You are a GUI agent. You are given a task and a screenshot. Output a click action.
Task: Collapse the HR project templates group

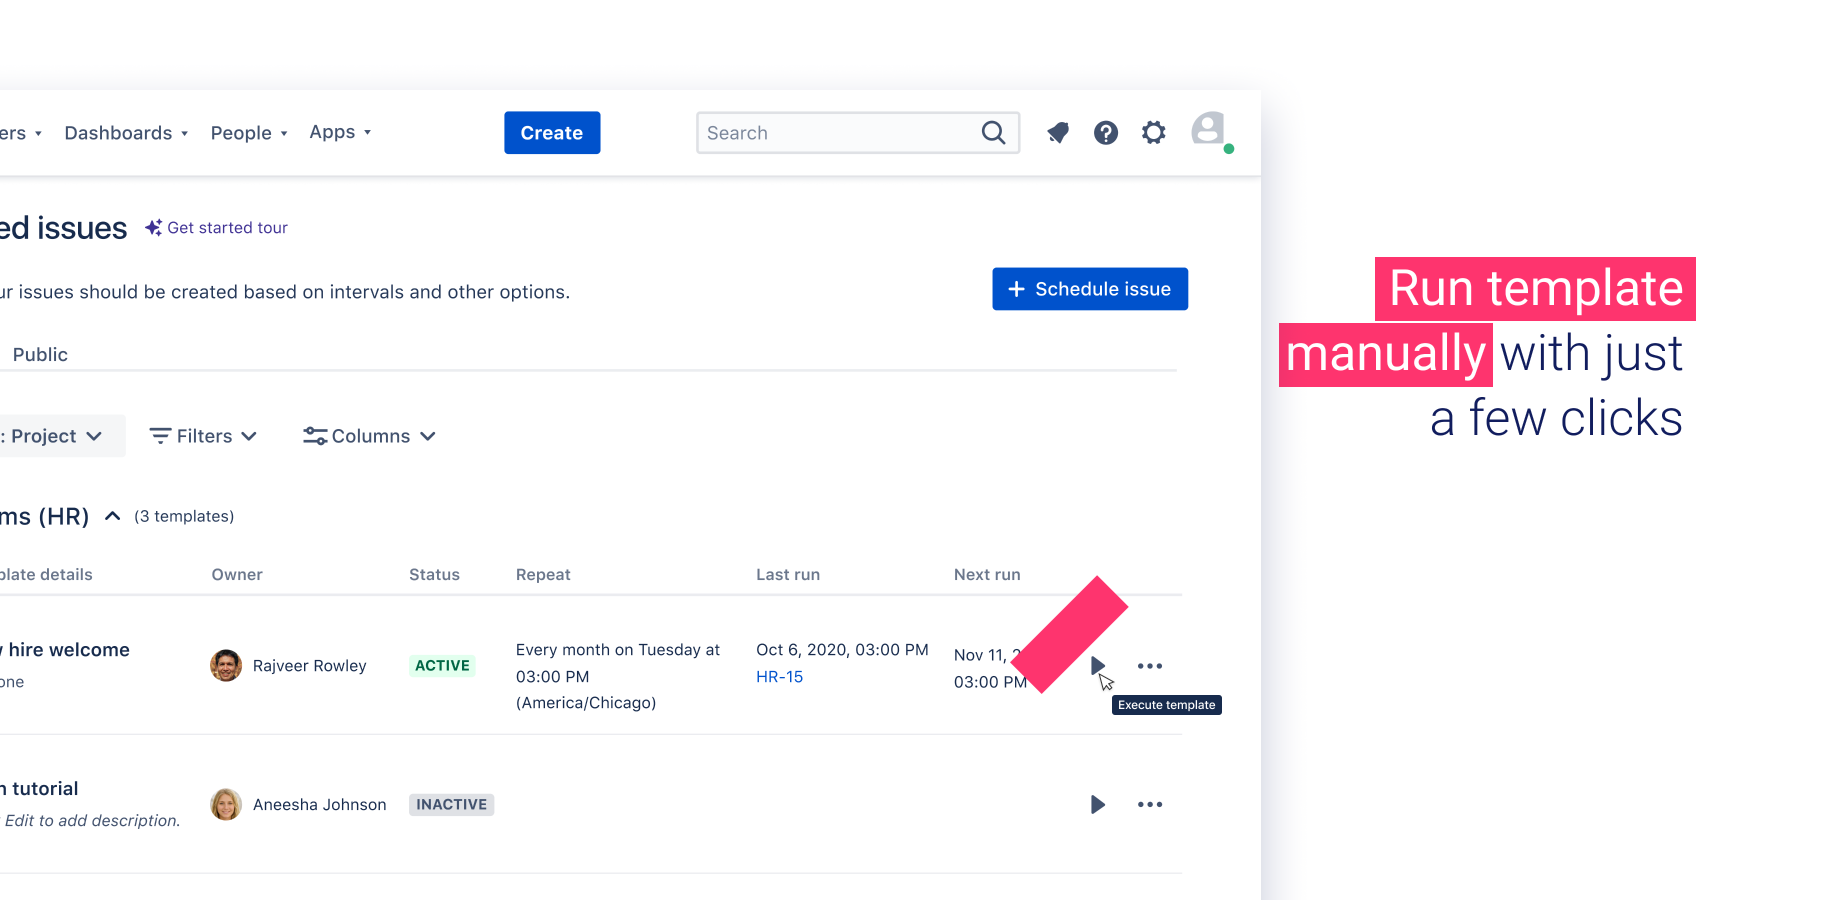point(113,516)
